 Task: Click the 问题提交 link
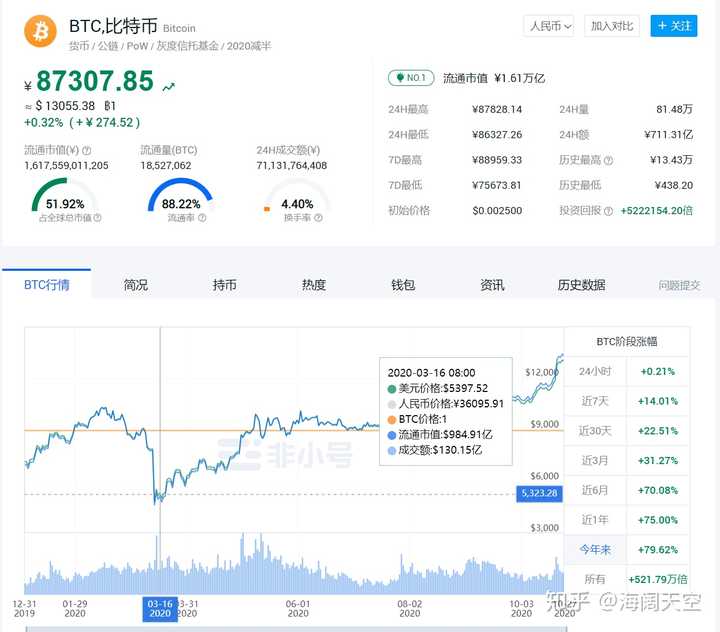(x=679, y=286)
